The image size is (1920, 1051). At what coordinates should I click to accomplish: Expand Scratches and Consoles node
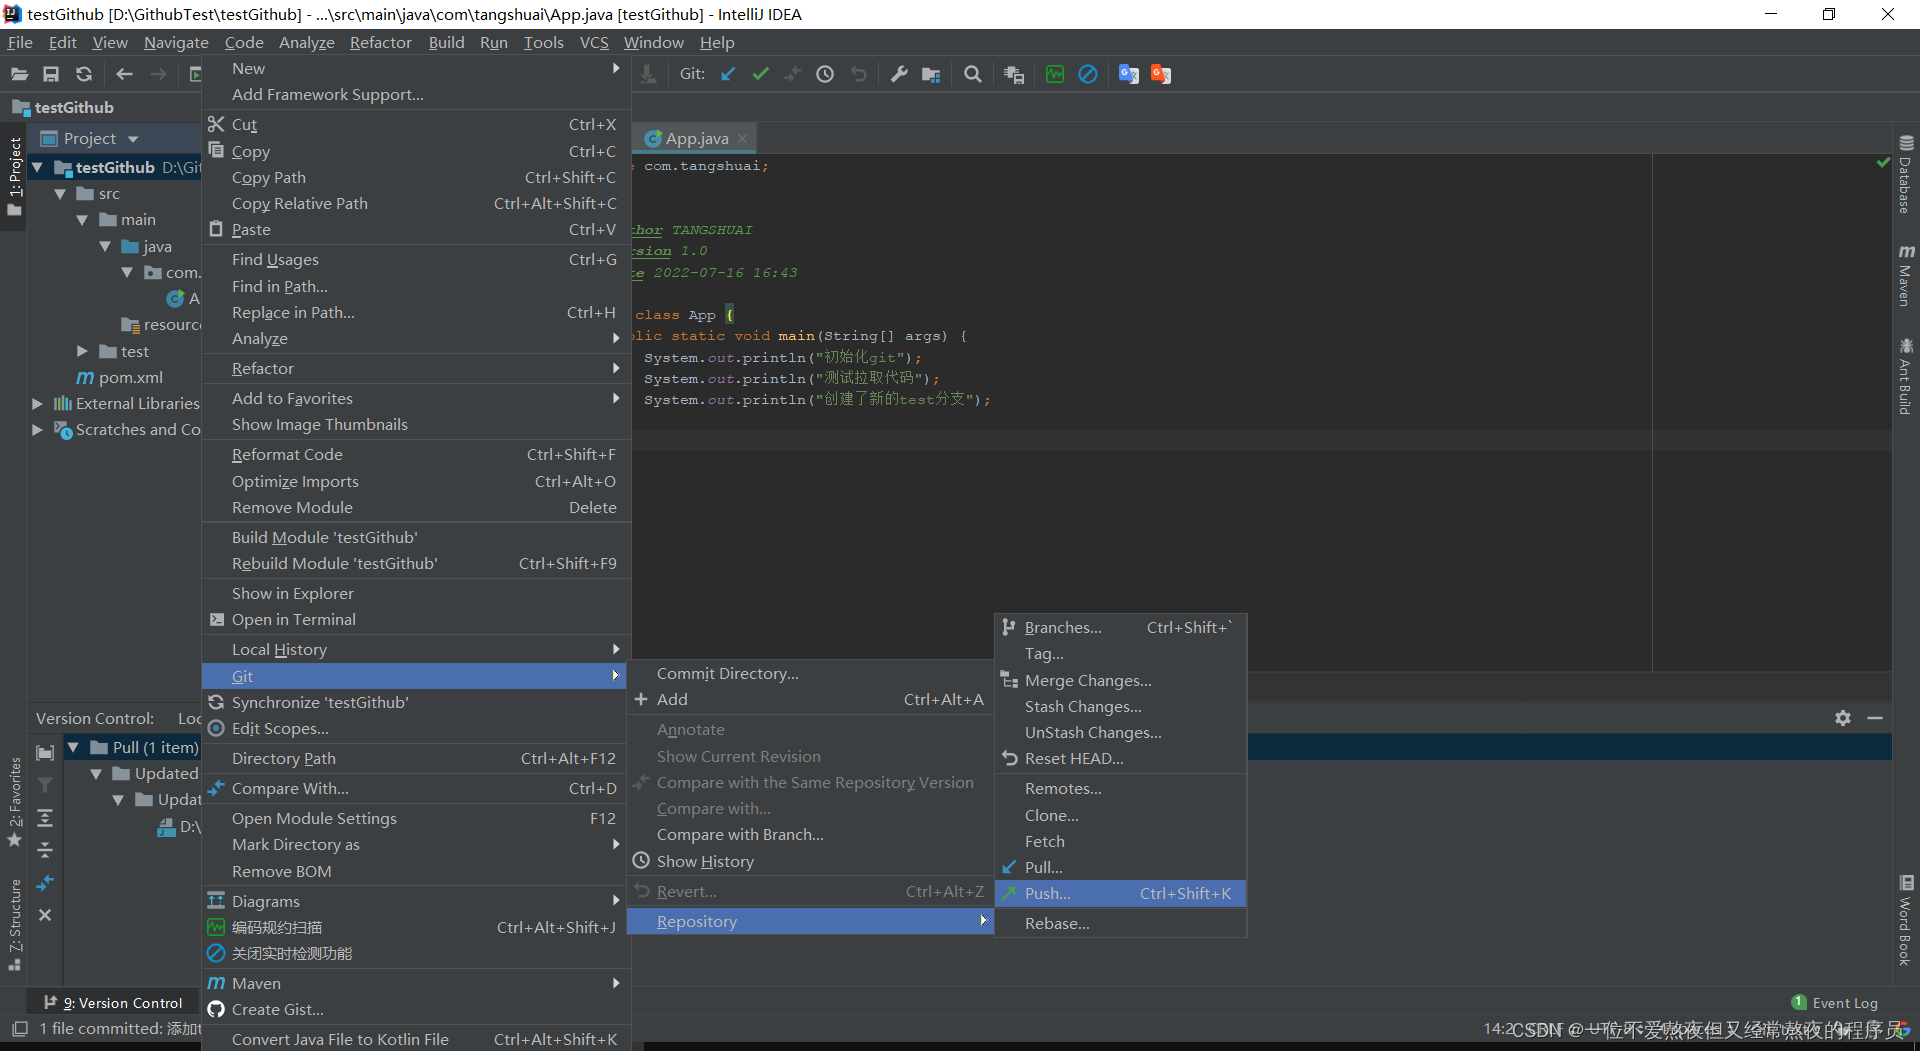pyautogui.click(x=37, y=430)
